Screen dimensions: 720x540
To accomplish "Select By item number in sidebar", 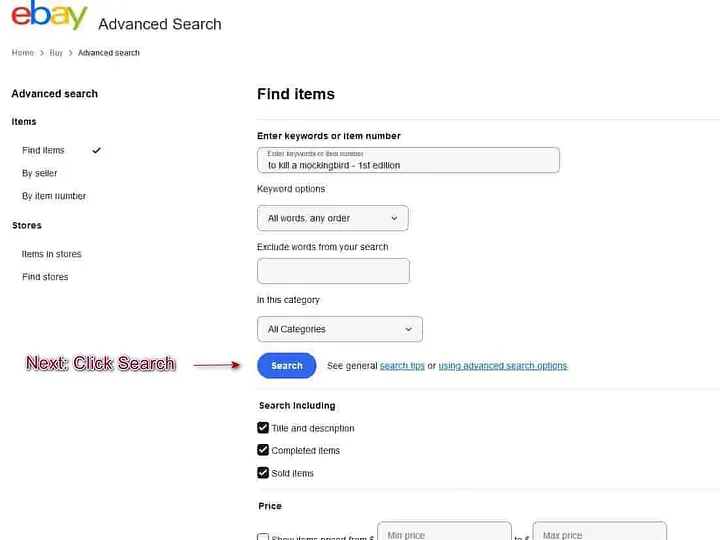I will (54, 196).
